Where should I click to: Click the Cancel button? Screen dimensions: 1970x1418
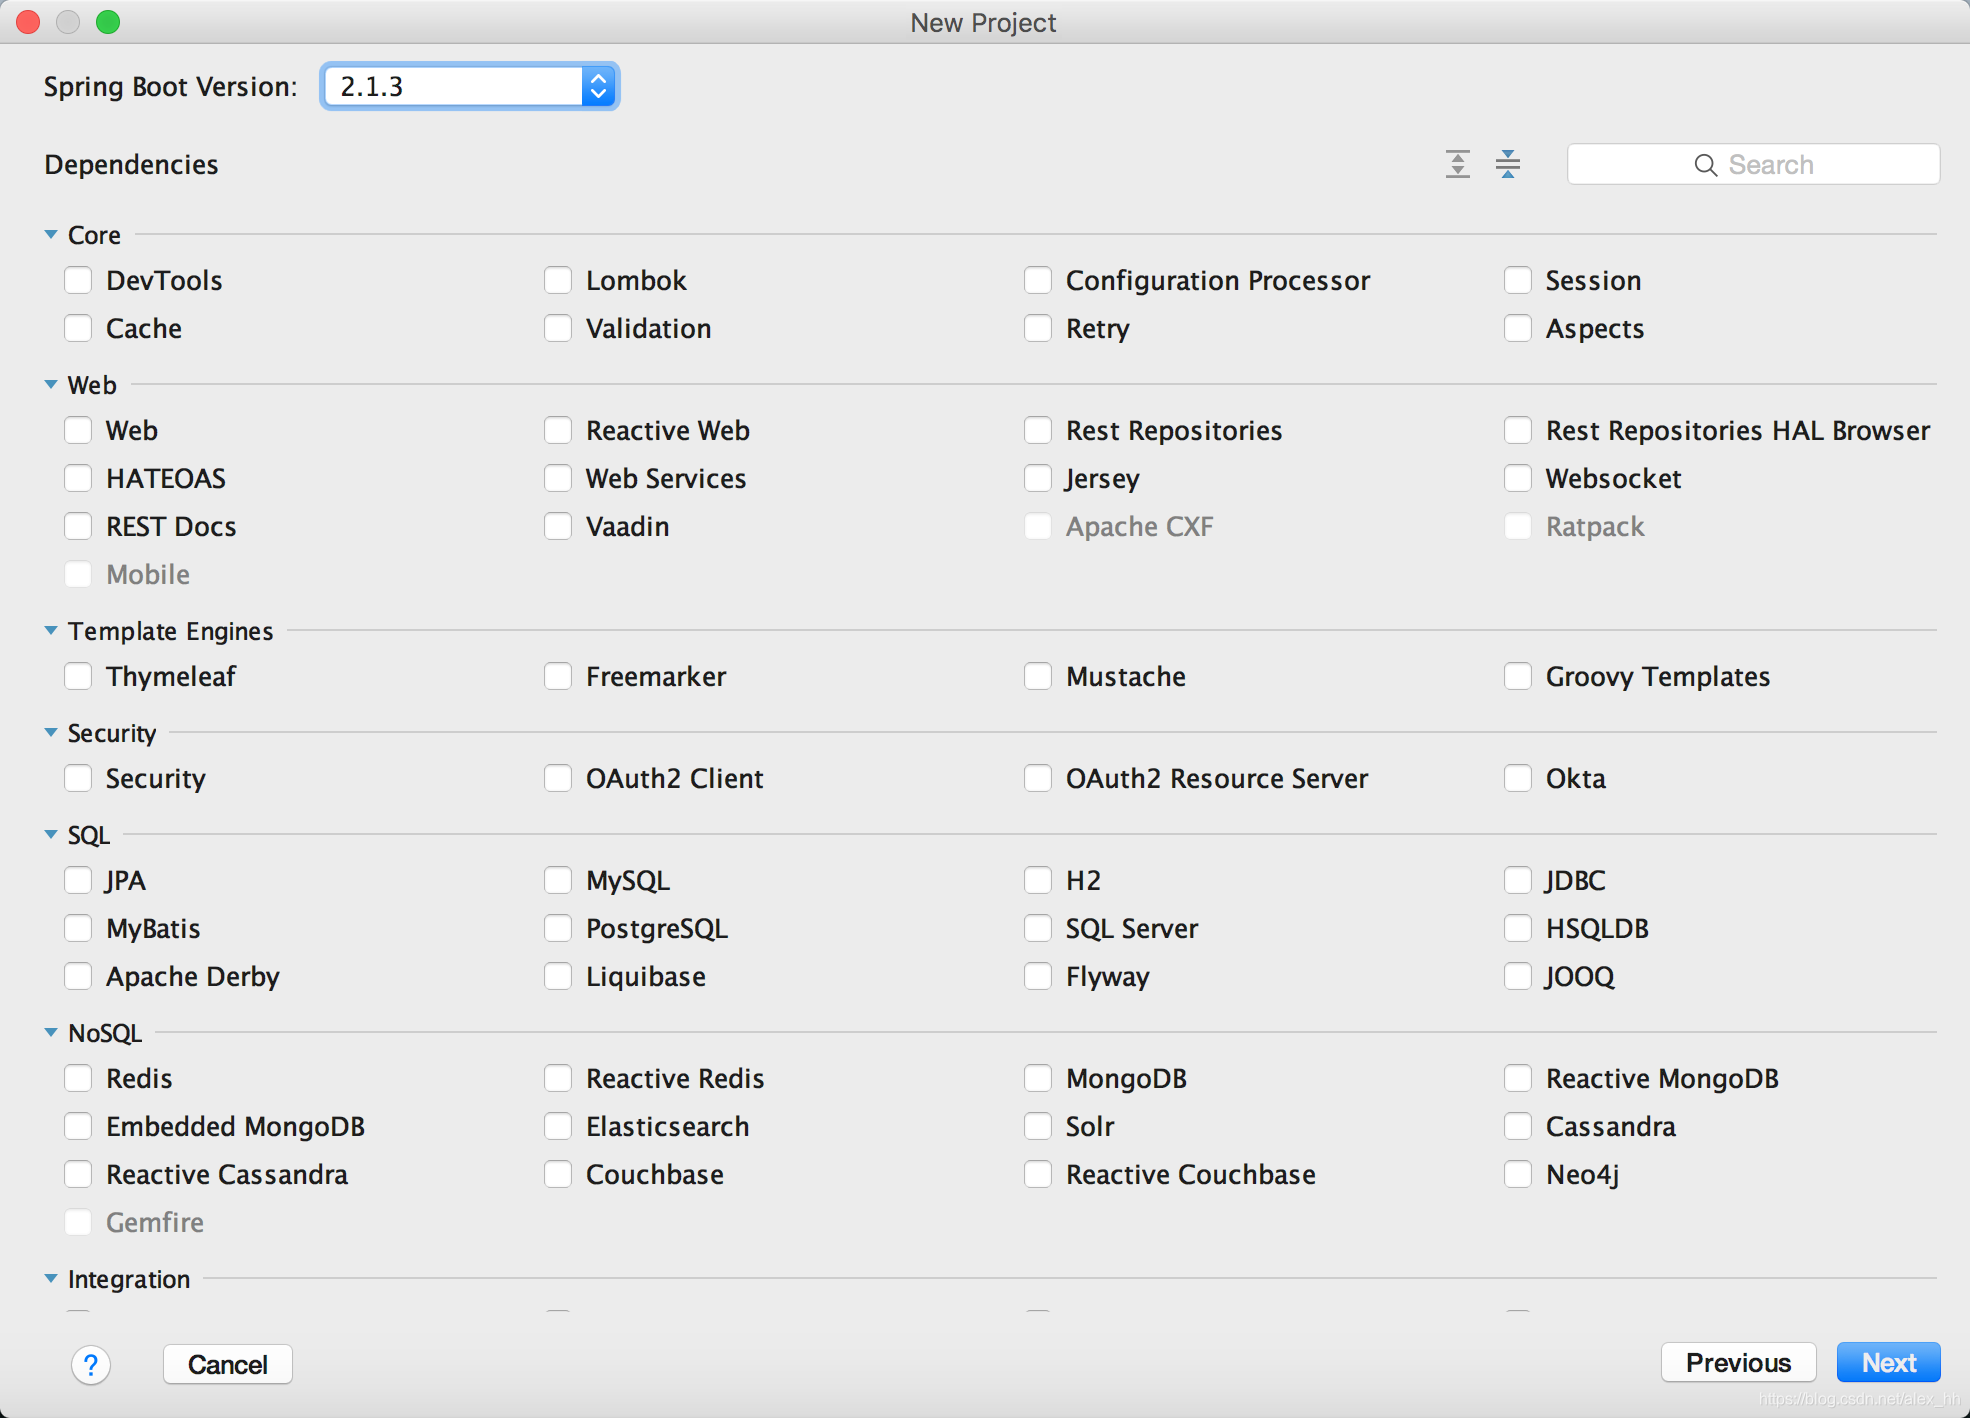pyautogui.click(x=228, y=1365)
